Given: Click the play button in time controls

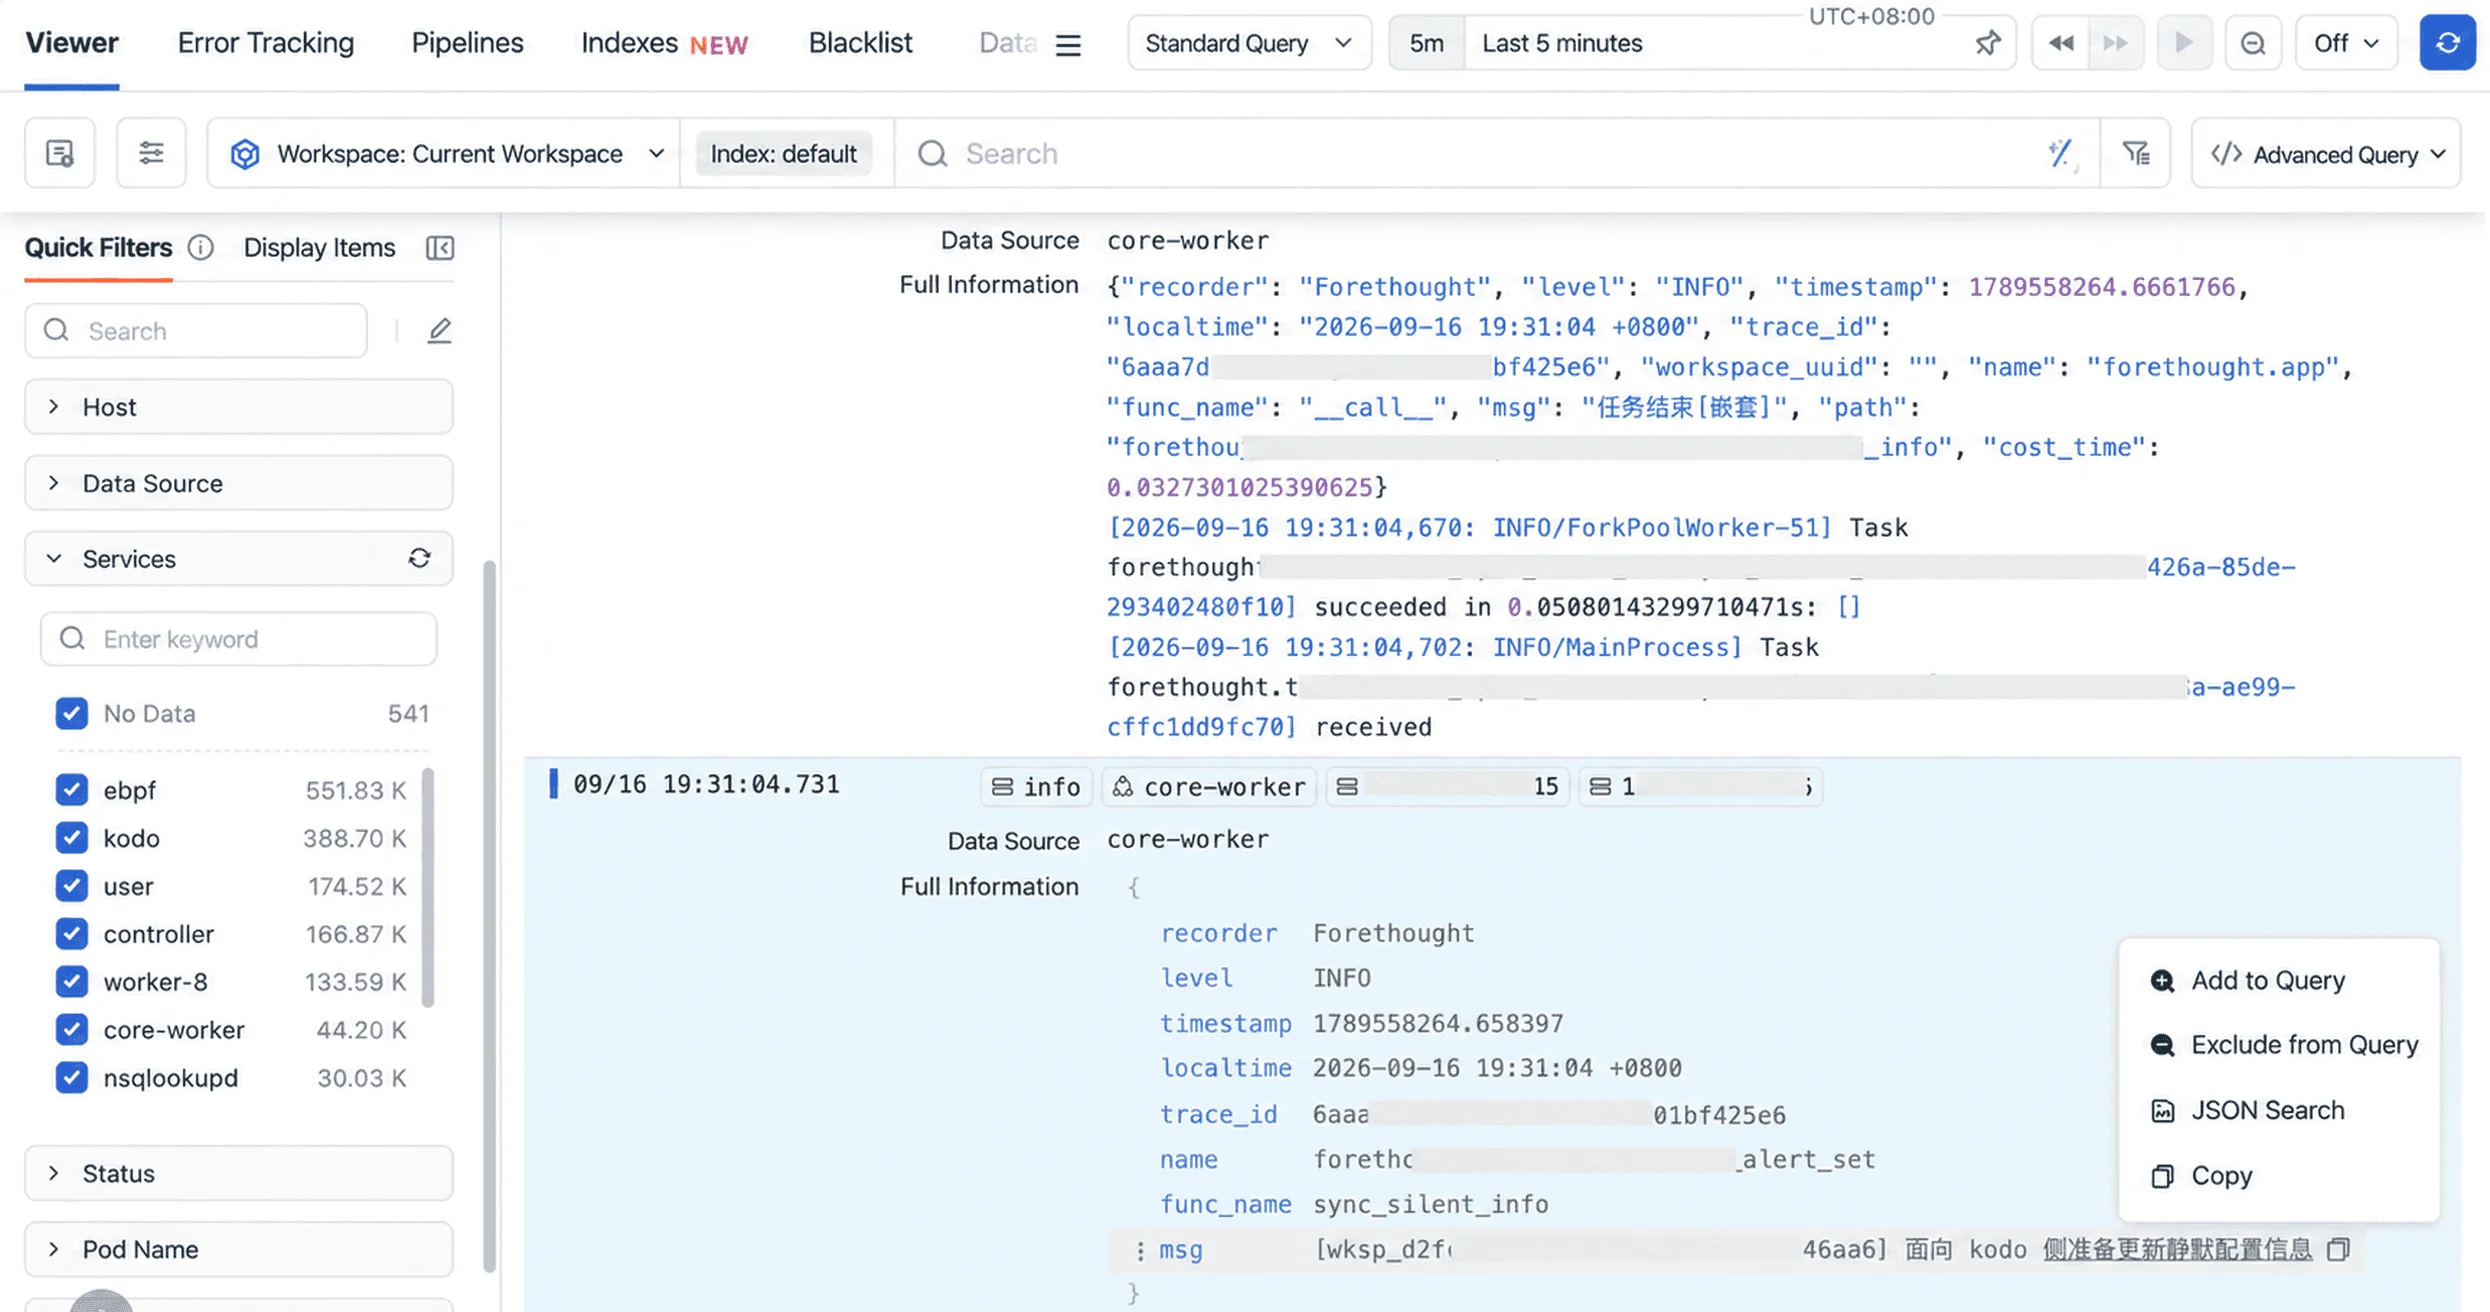Looking at the screenshot, I should (x=2184, y=43).
